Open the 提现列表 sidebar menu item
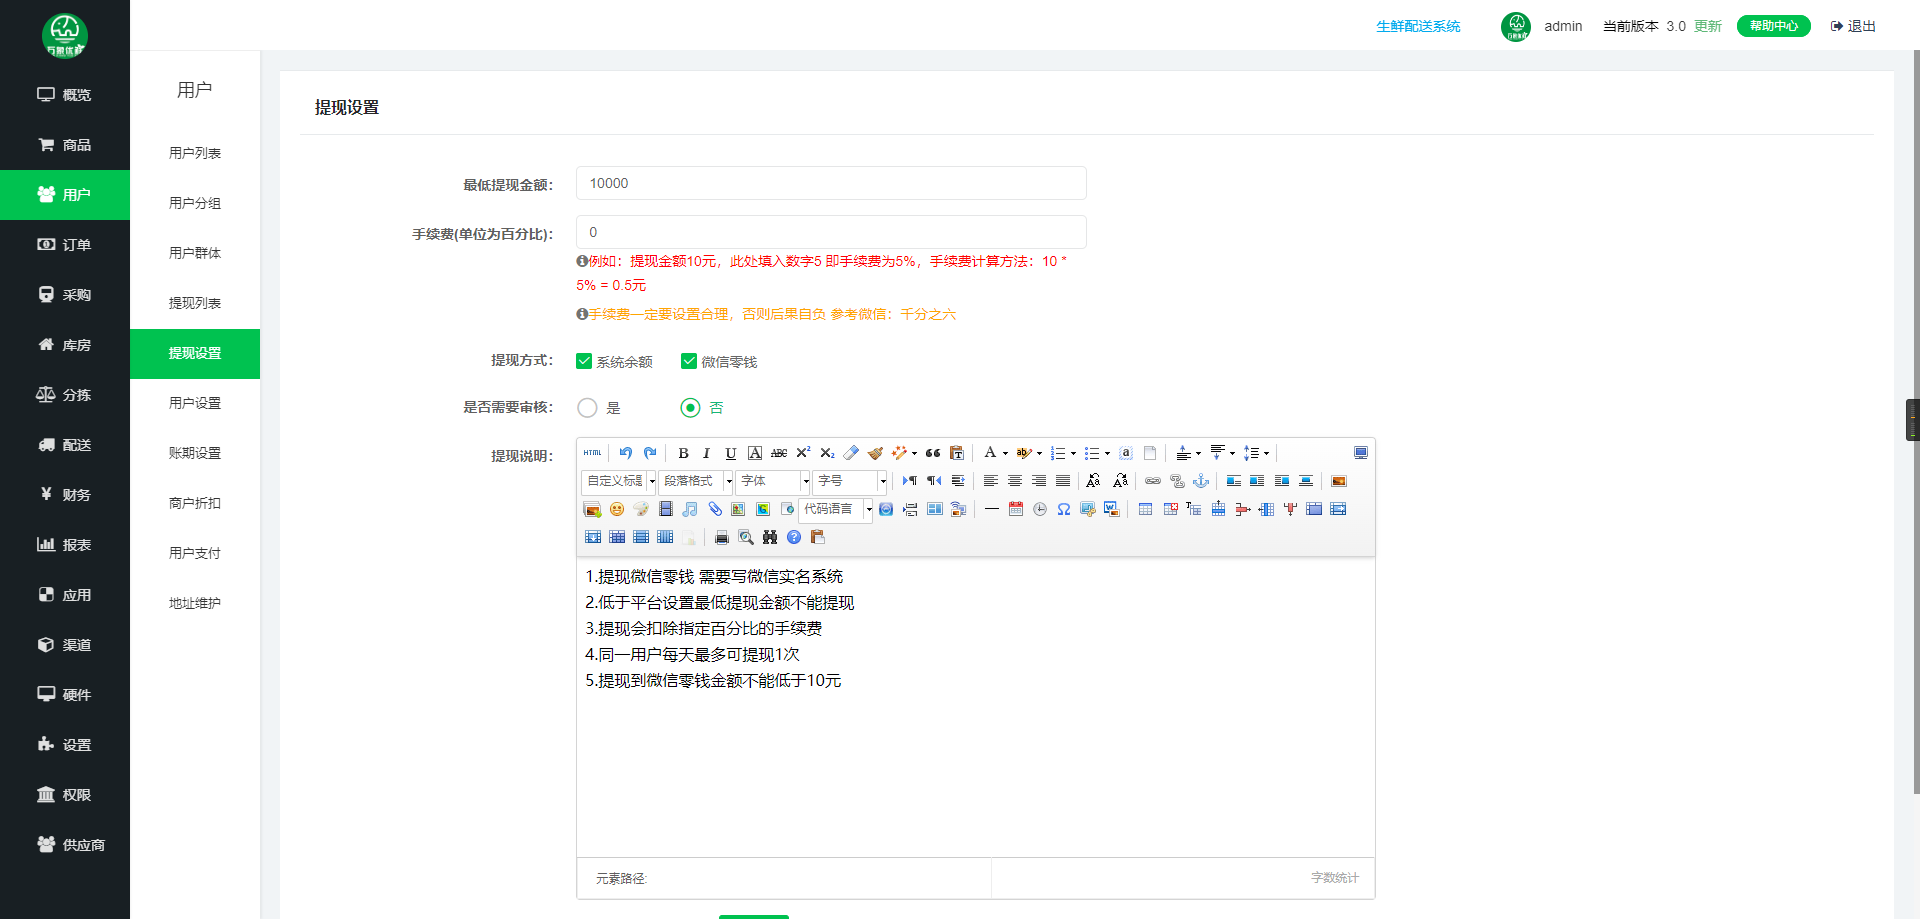 click(194, 303)
